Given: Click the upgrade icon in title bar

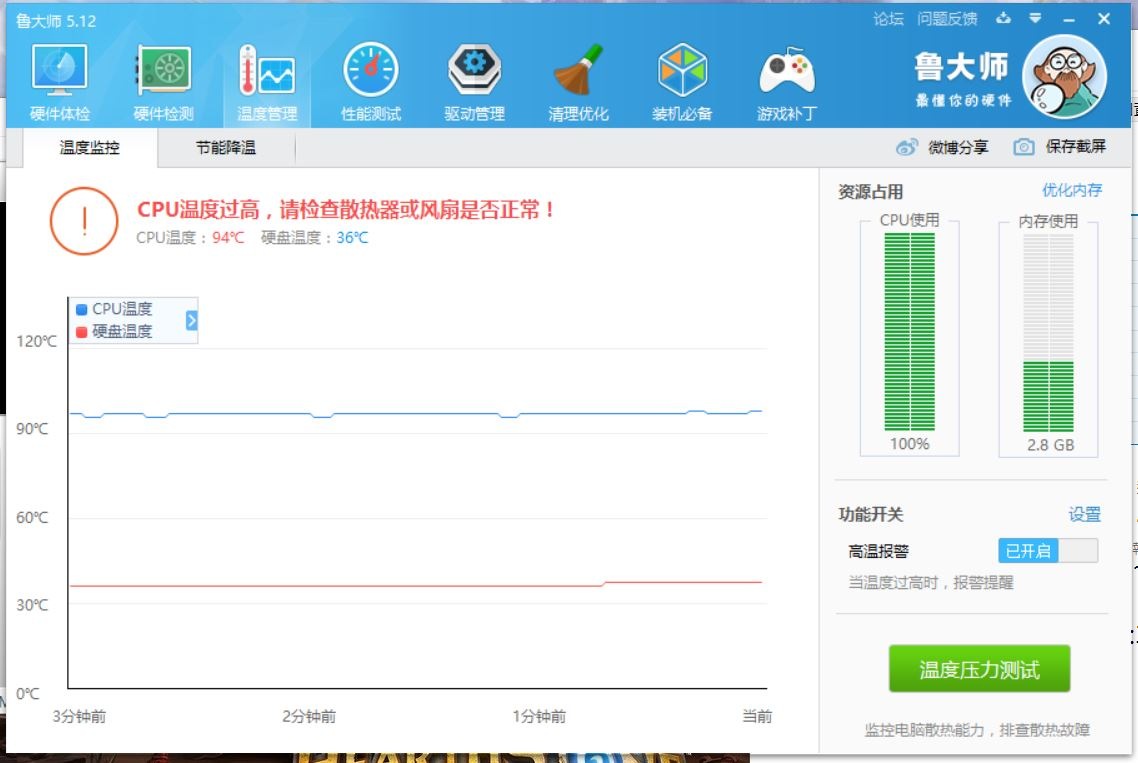Looking at the screenshot, I should click(1003, 18).
